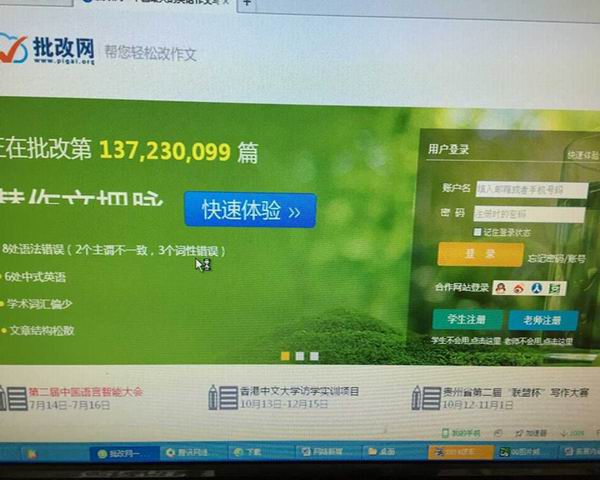Log in with the QQ penguin icon

coord(500,288)
